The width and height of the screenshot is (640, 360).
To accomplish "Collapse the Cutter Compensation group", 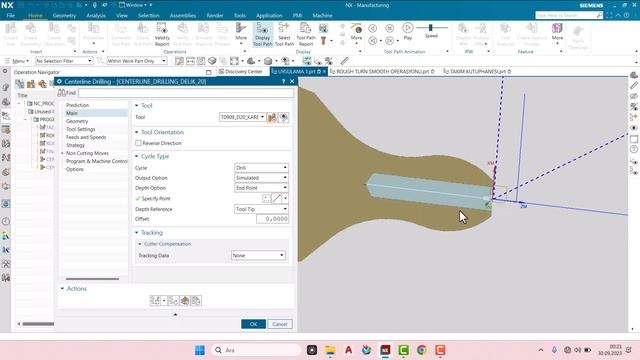I will click(x=140, y=244).
